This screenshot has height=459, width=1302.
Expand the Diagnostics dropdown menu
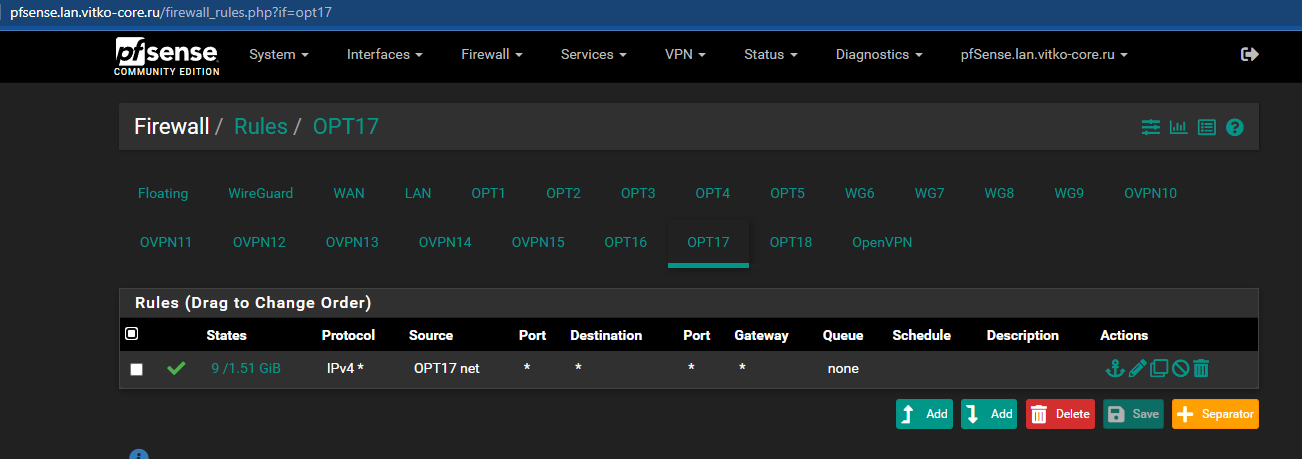click(878, 55)
